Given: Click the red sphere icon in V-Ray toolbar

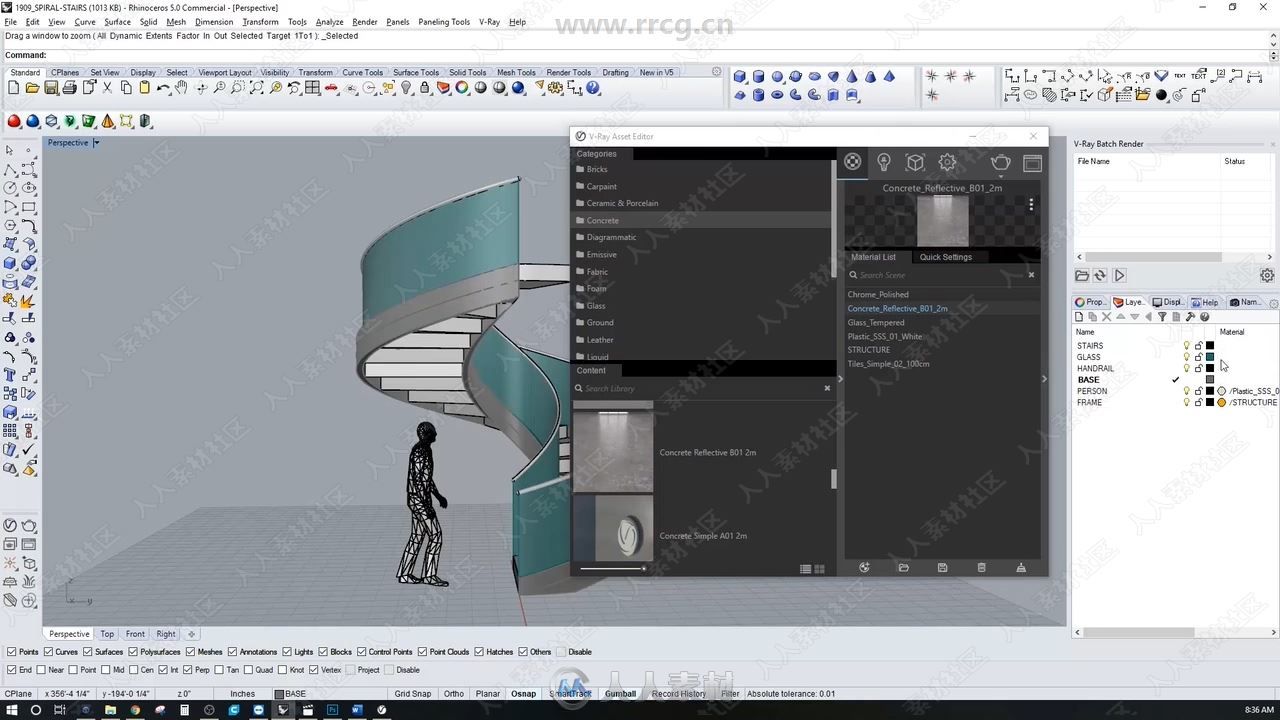Looking at the screenshot, I should pos(14,121).
